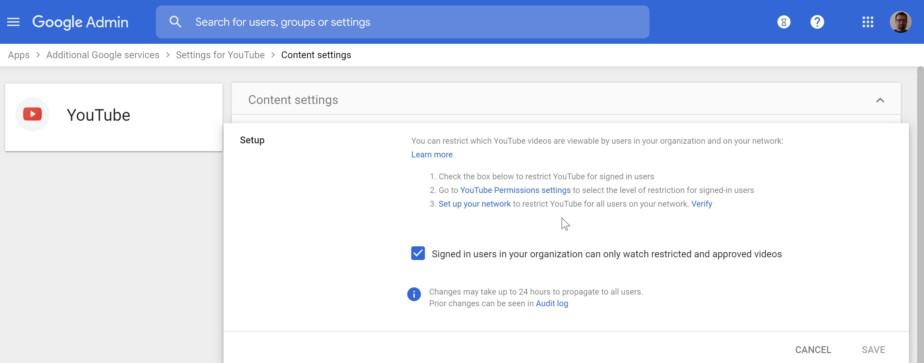Click the Setup section label
The width and height of the screenshot is (924, 363).
[252, 140]
